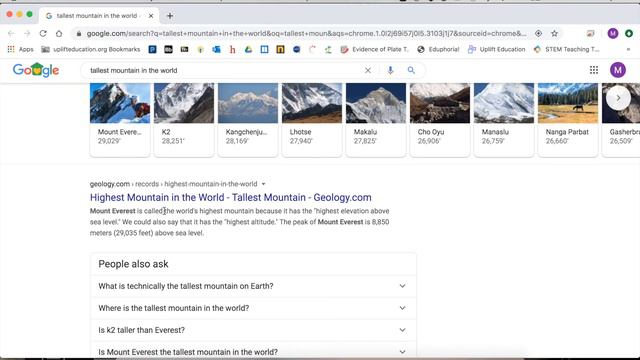Select the Makalu mountain card

(x=376, y=119)
